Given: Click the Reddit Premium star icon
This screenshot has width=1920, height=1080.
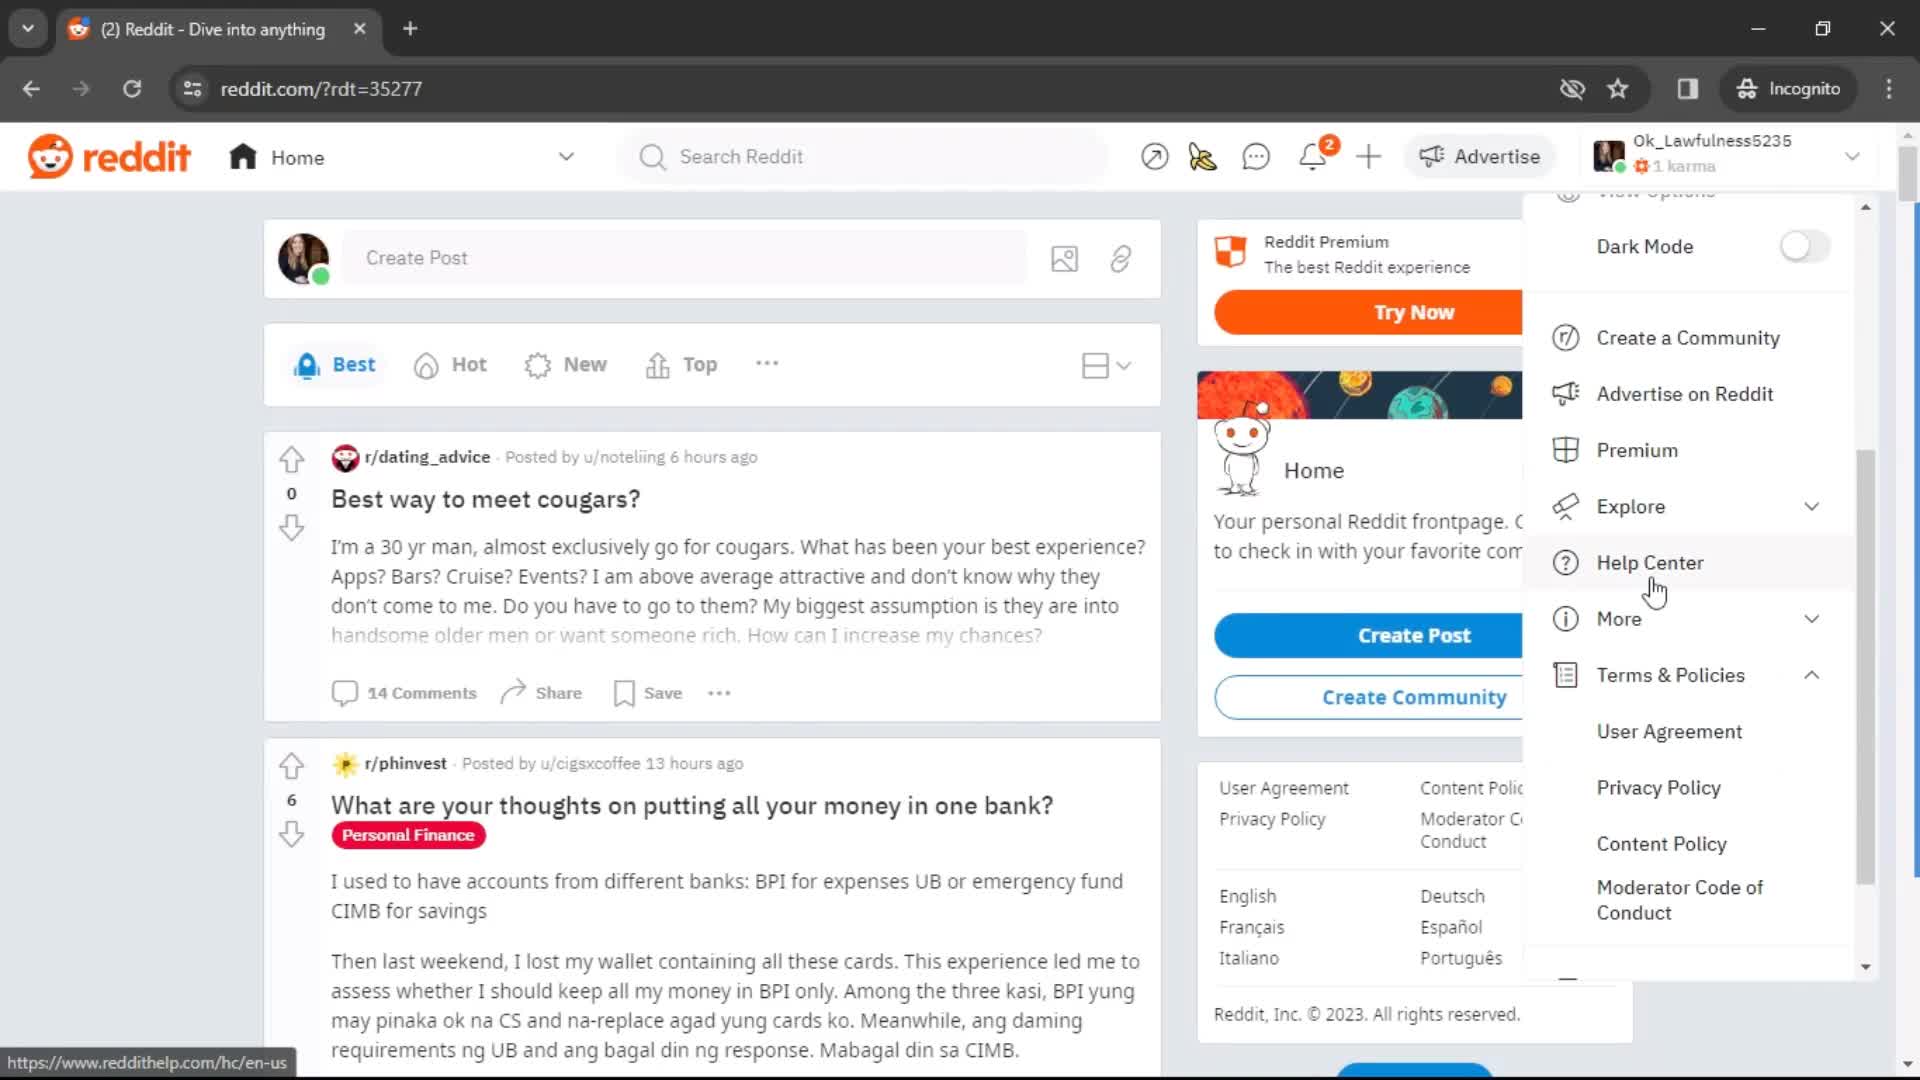Looking at the screenshot, I should pyautogui.click(x=1230, y=253).
